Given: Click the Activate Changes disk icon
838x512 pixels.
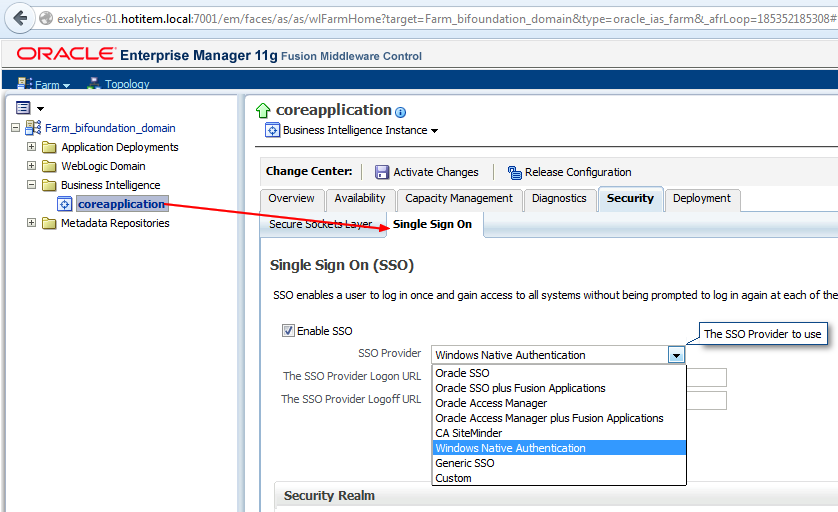Looking at the screenshot, I should pyautogui.click(x=382, y=172).
